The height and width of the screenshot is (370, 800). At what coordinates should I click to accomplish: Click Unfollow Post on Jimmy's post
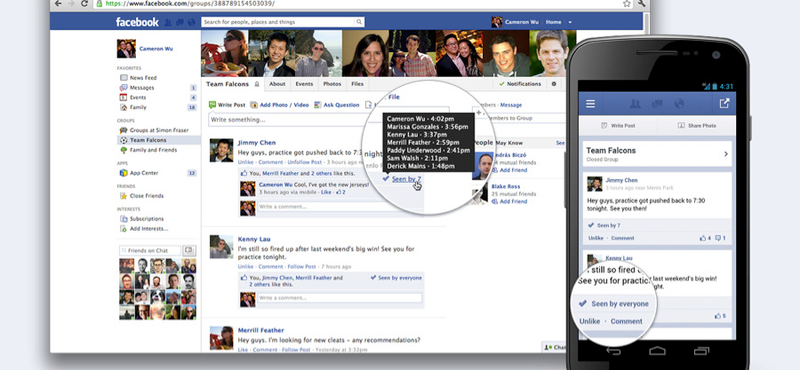point(305,162)
